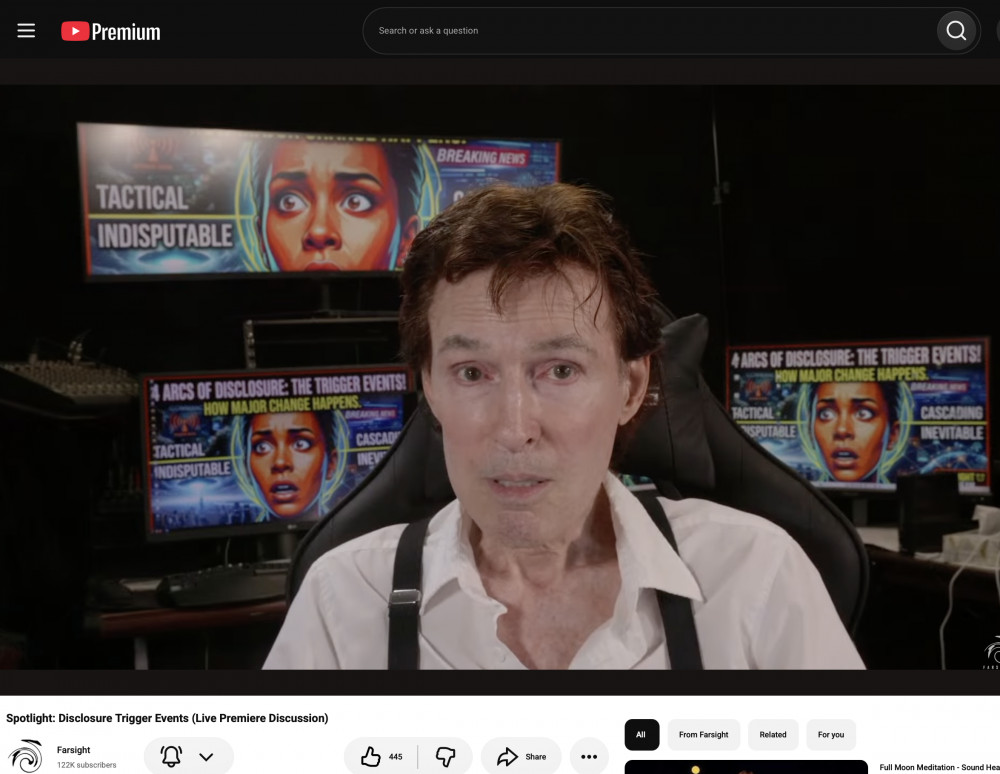Switch to the 'Related' filter chip

[x=772, y=734]
